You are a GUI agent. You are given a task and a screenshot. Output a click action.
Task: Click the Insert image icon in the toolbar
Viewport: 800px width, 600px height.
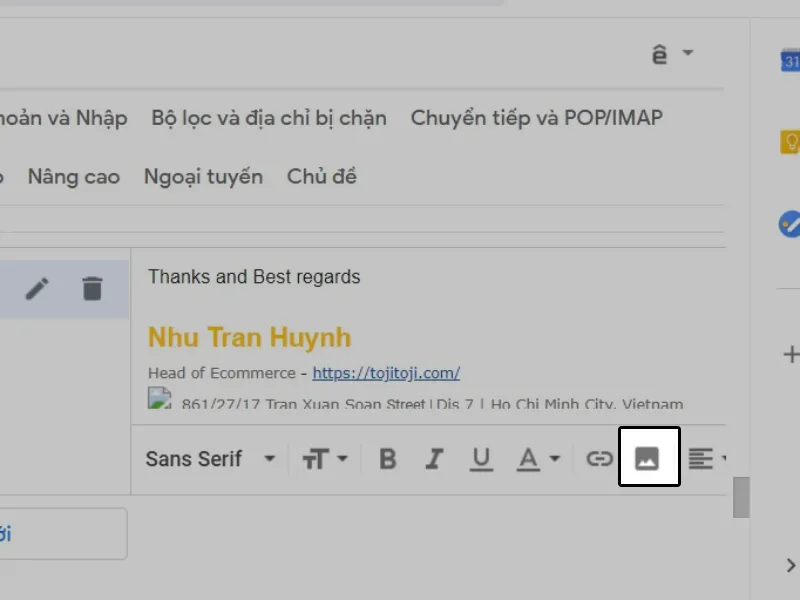(x=649, y=457)
